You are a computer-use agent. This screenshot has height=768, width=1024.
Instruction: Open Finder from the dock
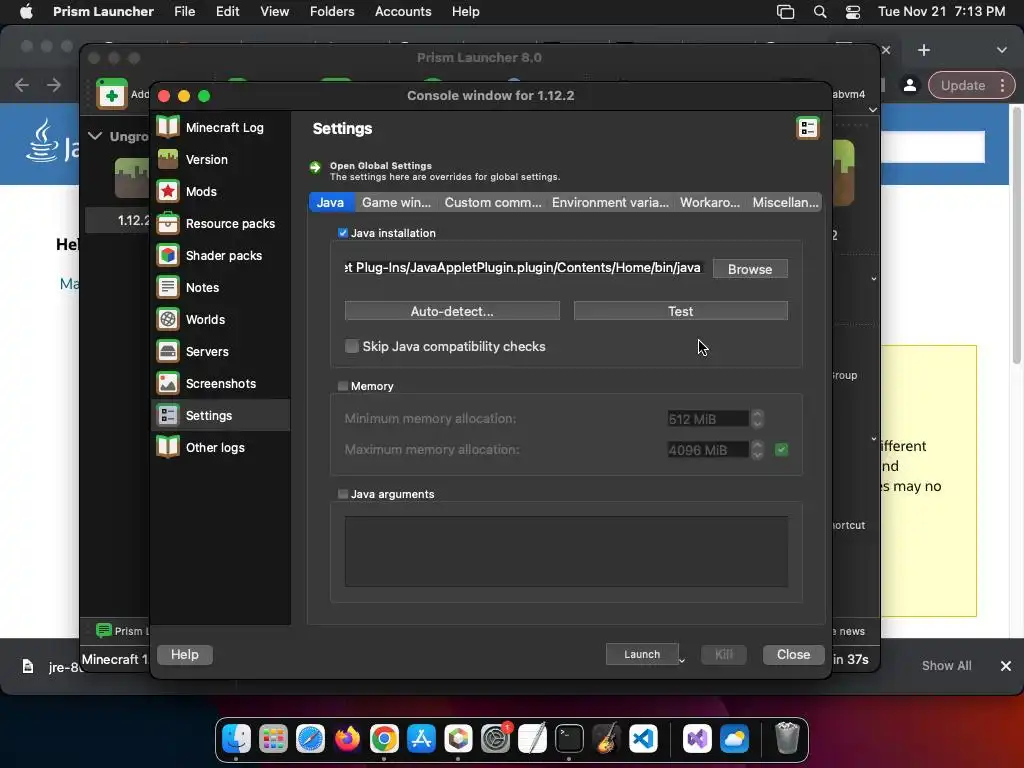(x=236, y=739)
